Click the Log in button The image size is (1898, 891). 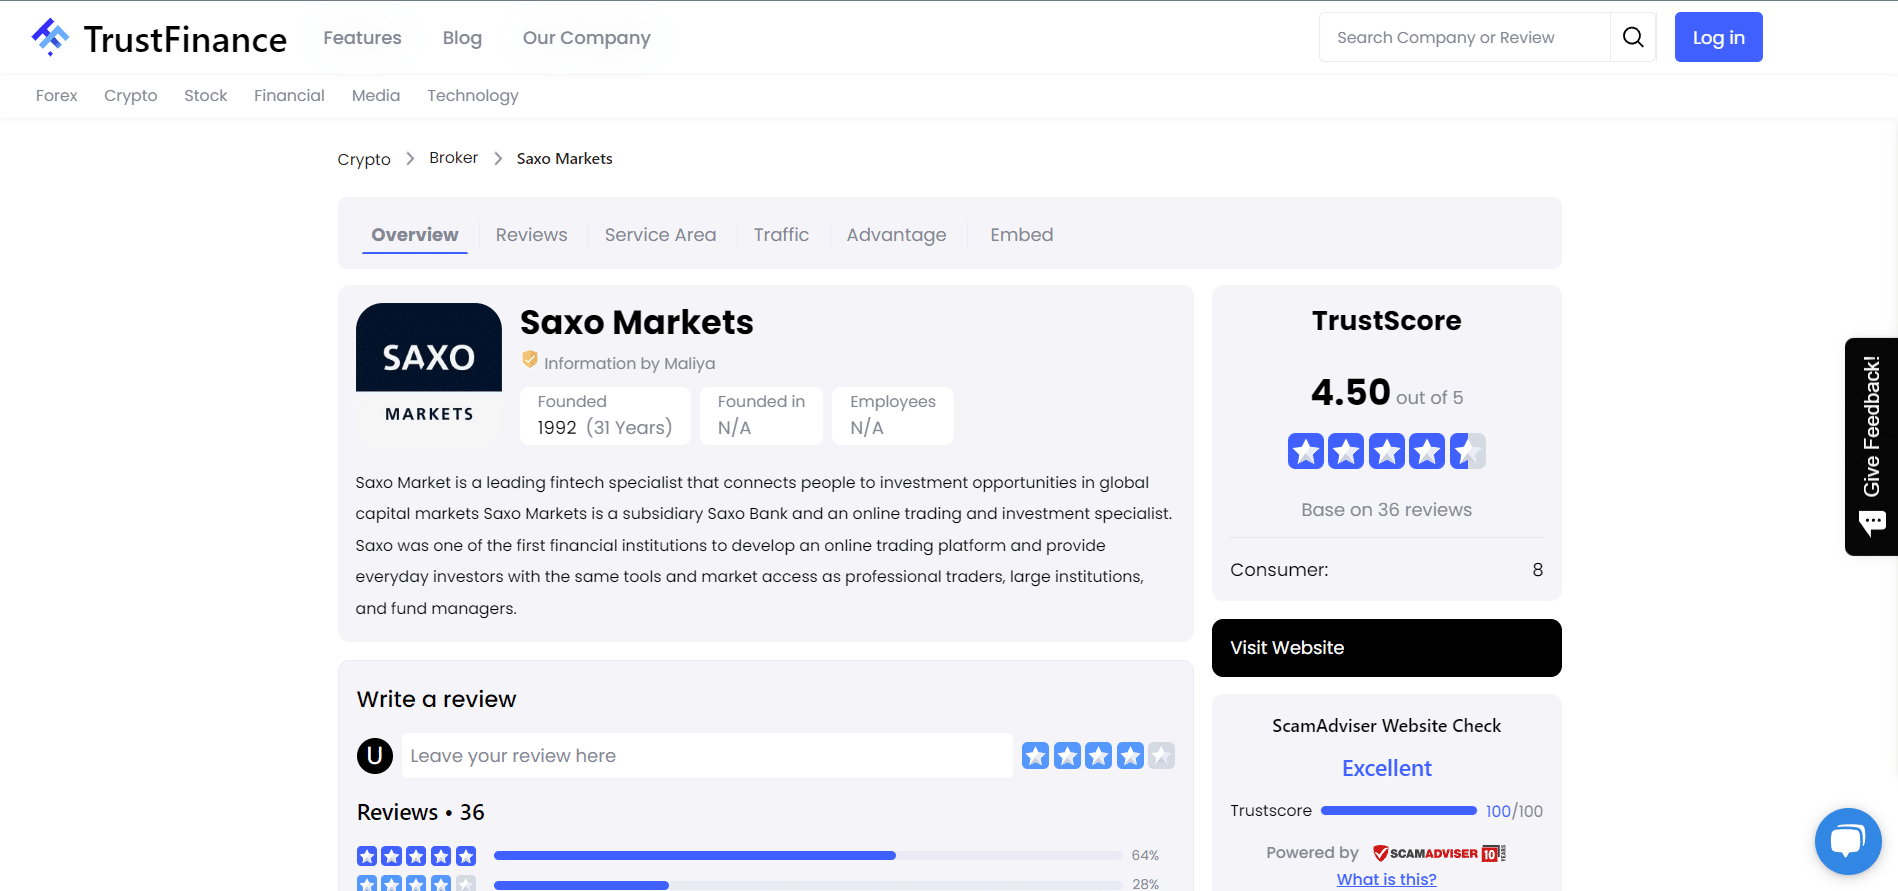(1718, 37)
